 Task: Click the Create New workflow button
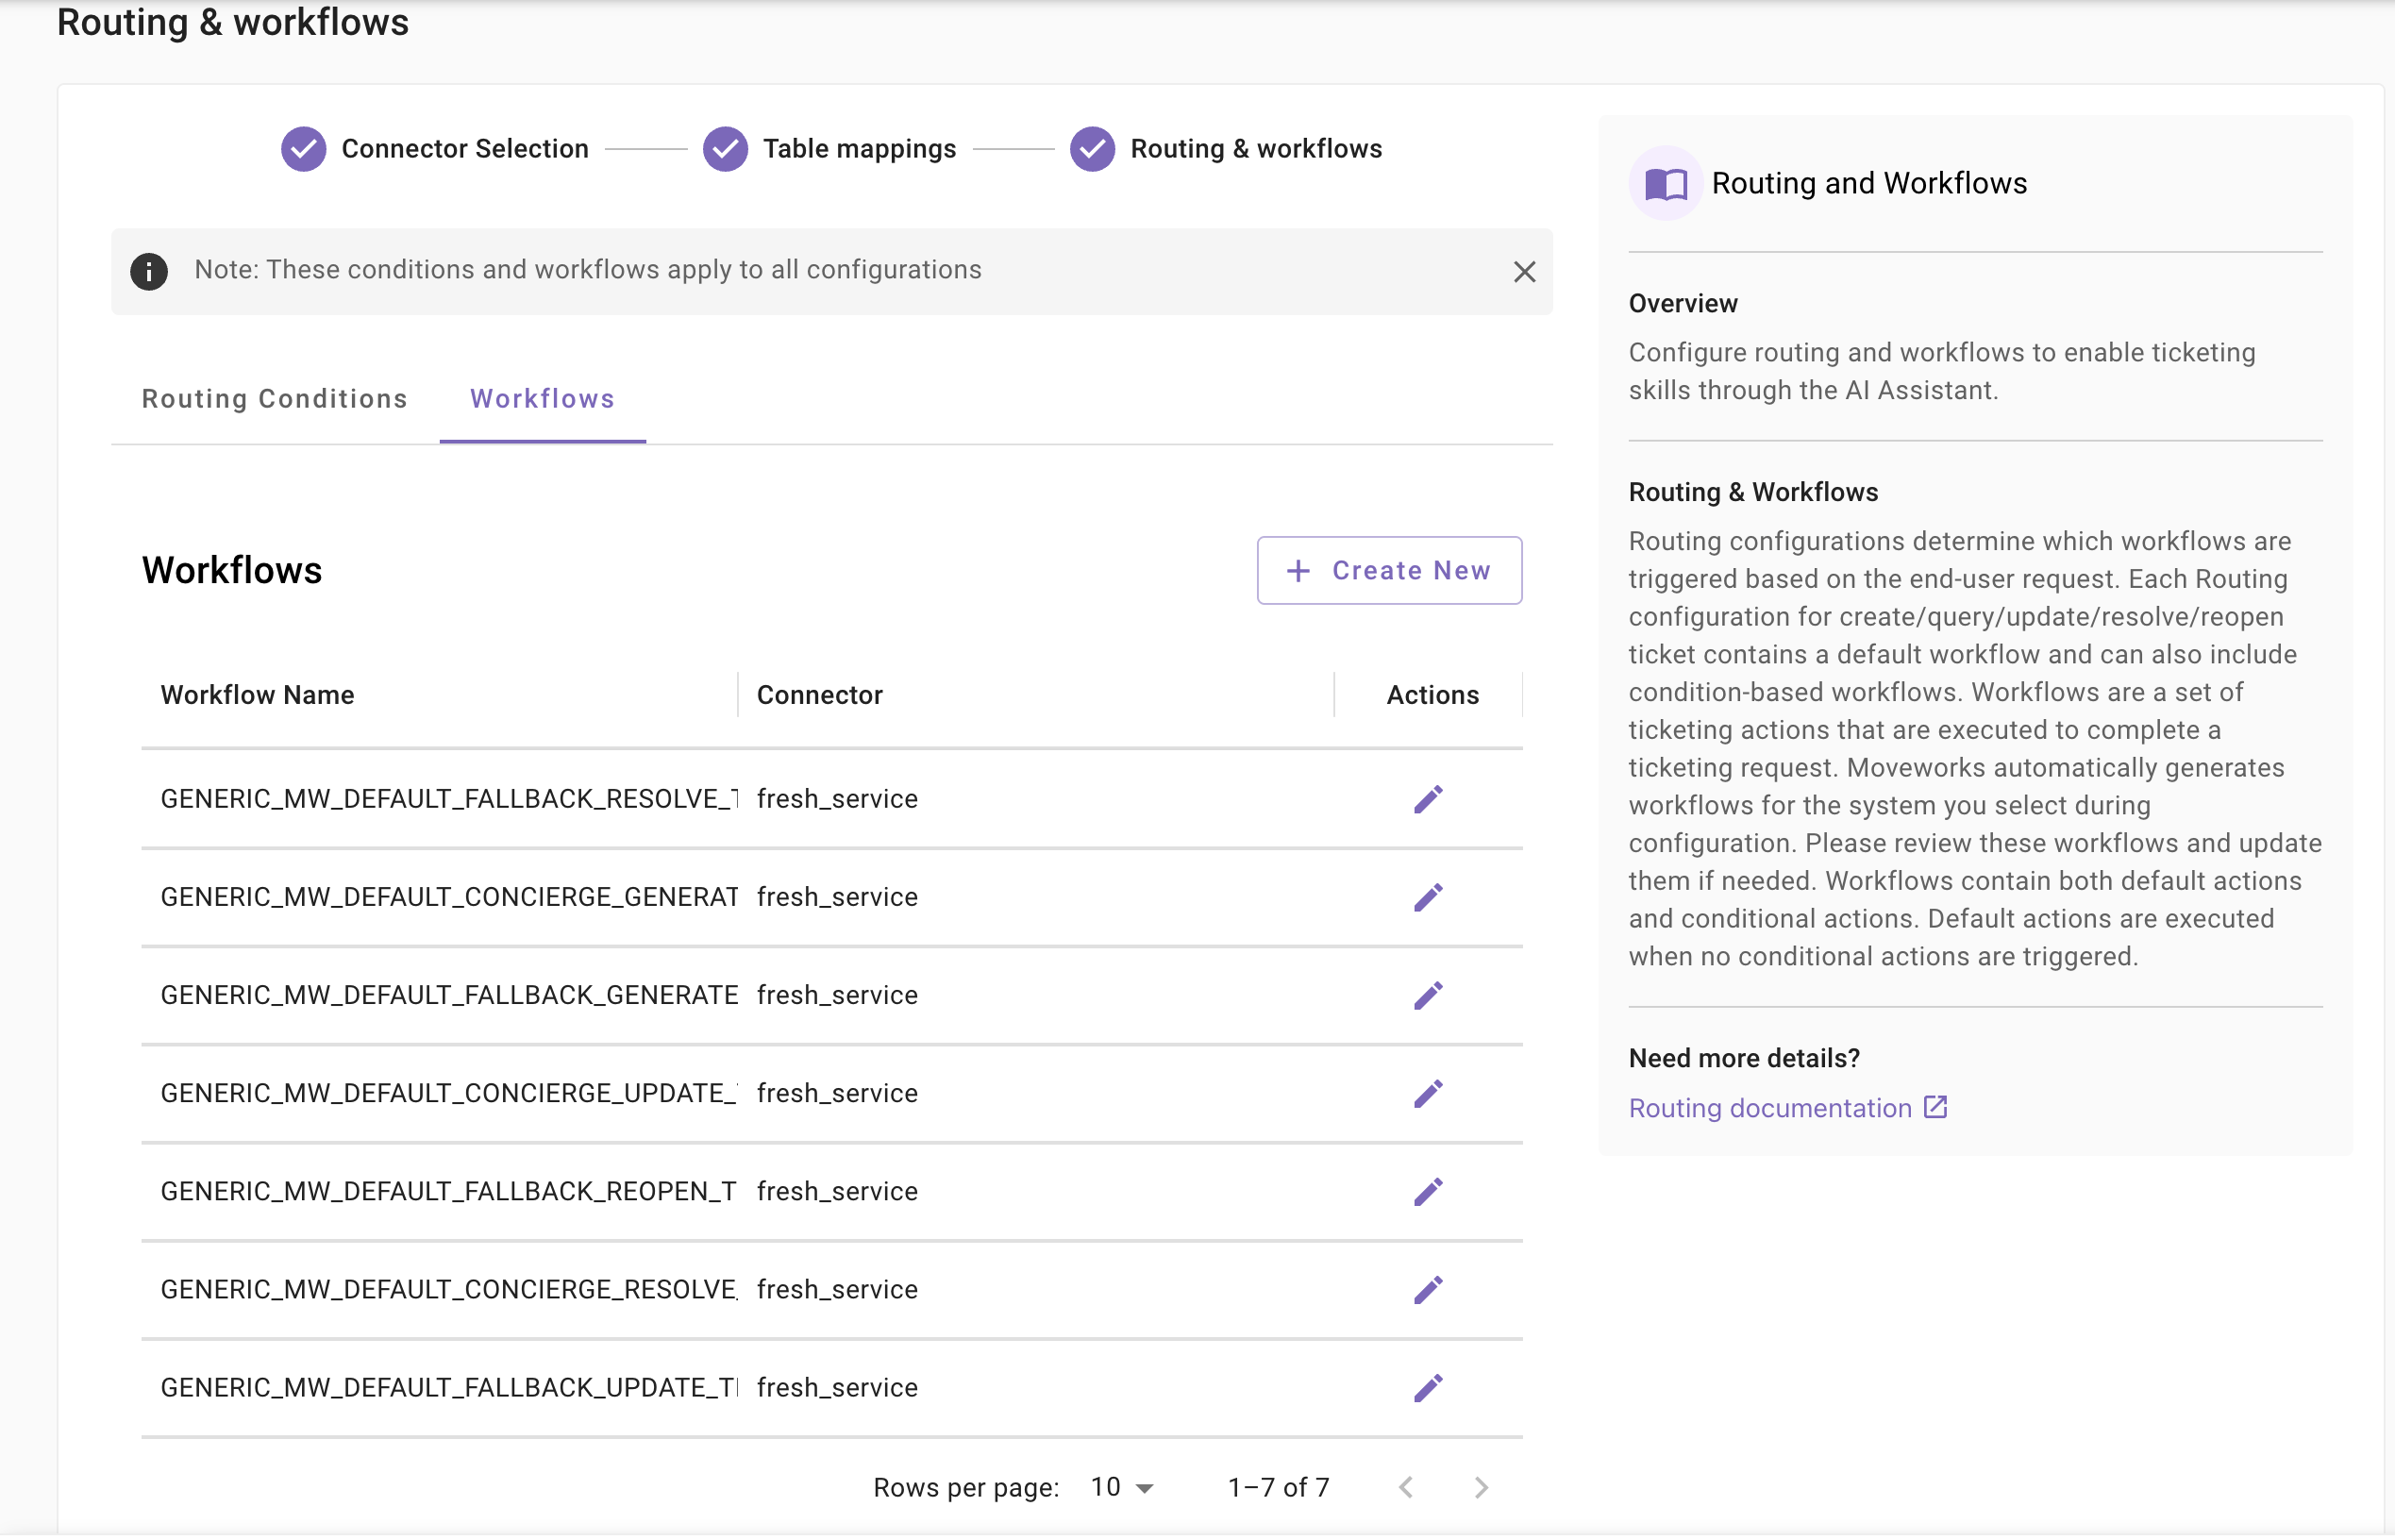coord(1388,570)
